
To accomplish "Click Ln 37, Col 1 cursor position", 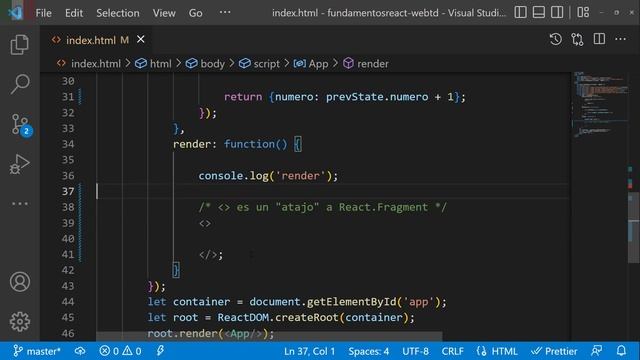I will coord(309,351).
